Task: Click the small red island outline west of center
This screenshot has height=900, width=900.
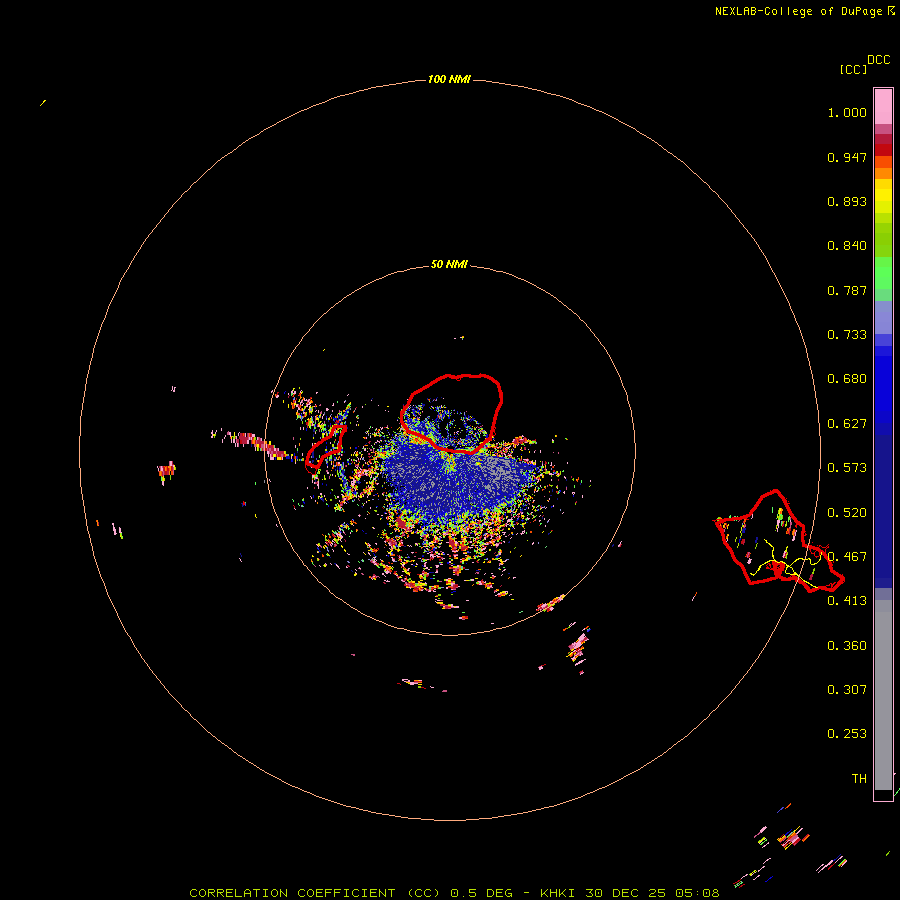Action: pos(325,448)
